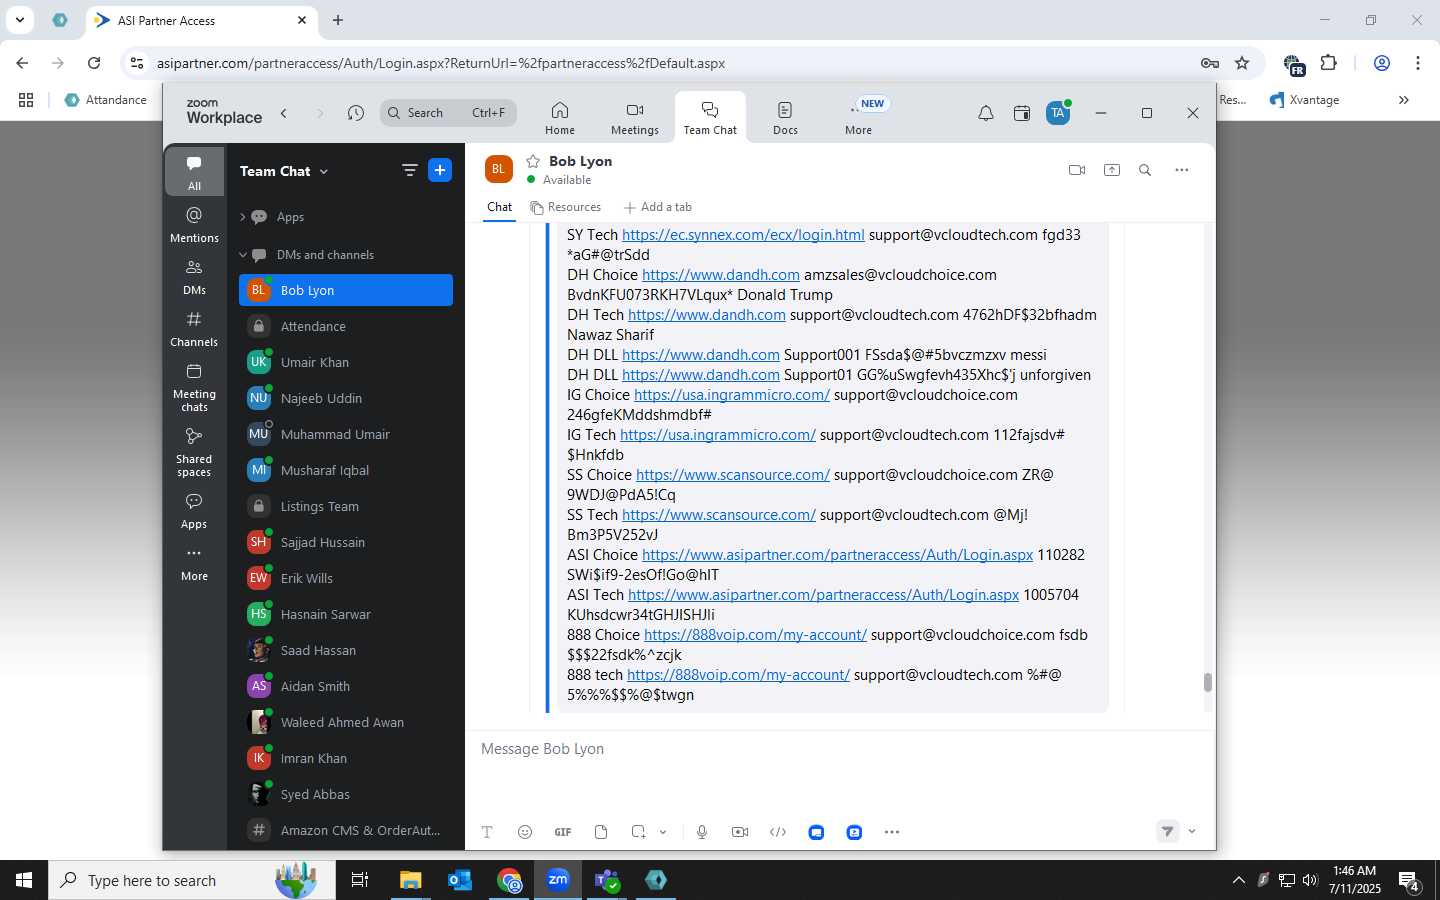Click the Zoom back navigation arrow
The height and width of the screenshot is (900, 1440).
284,113
